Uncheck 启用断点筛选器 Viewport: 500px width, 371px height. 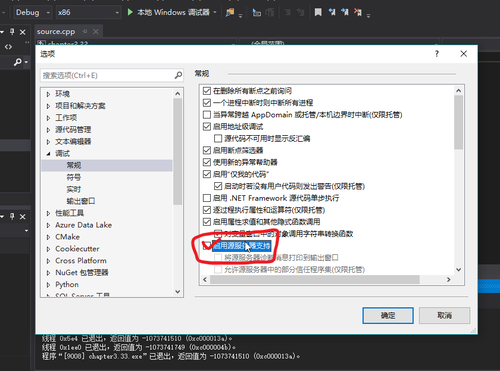207,150
